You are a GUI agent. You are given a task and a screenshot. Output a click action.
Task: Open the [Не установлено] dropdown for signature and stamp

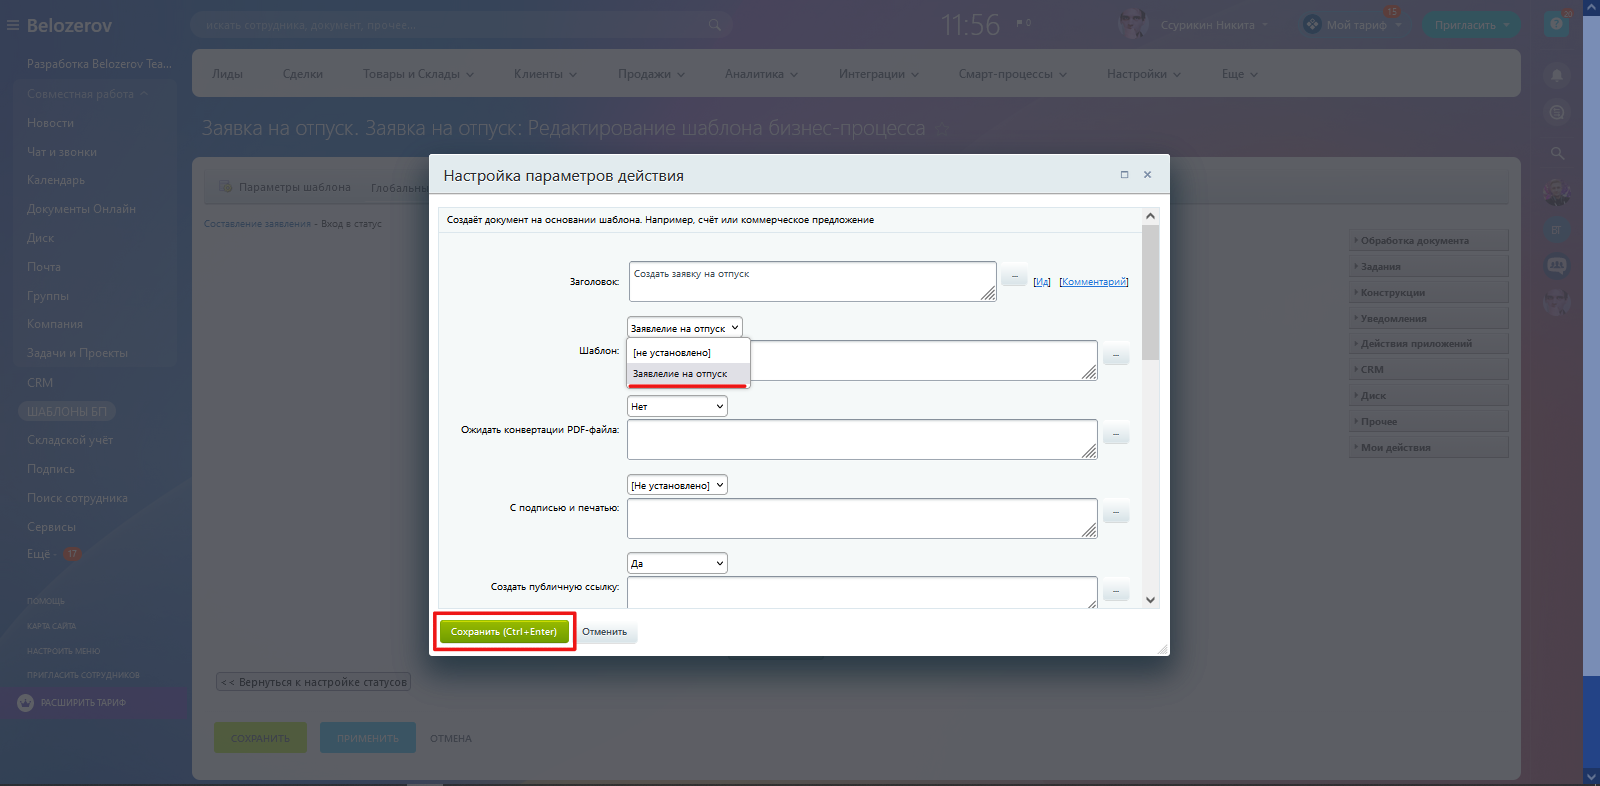point(677,485)
